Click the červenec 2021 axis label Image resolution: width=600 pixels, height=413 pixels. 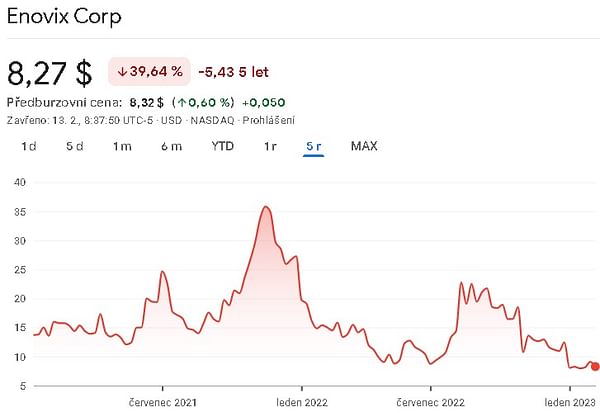(x=163, y=403)
